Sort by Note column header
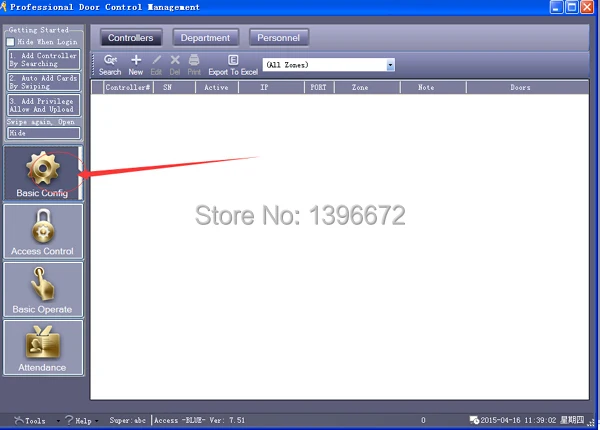Viewport: 600px width, 430px height. [x=433, y=87]
